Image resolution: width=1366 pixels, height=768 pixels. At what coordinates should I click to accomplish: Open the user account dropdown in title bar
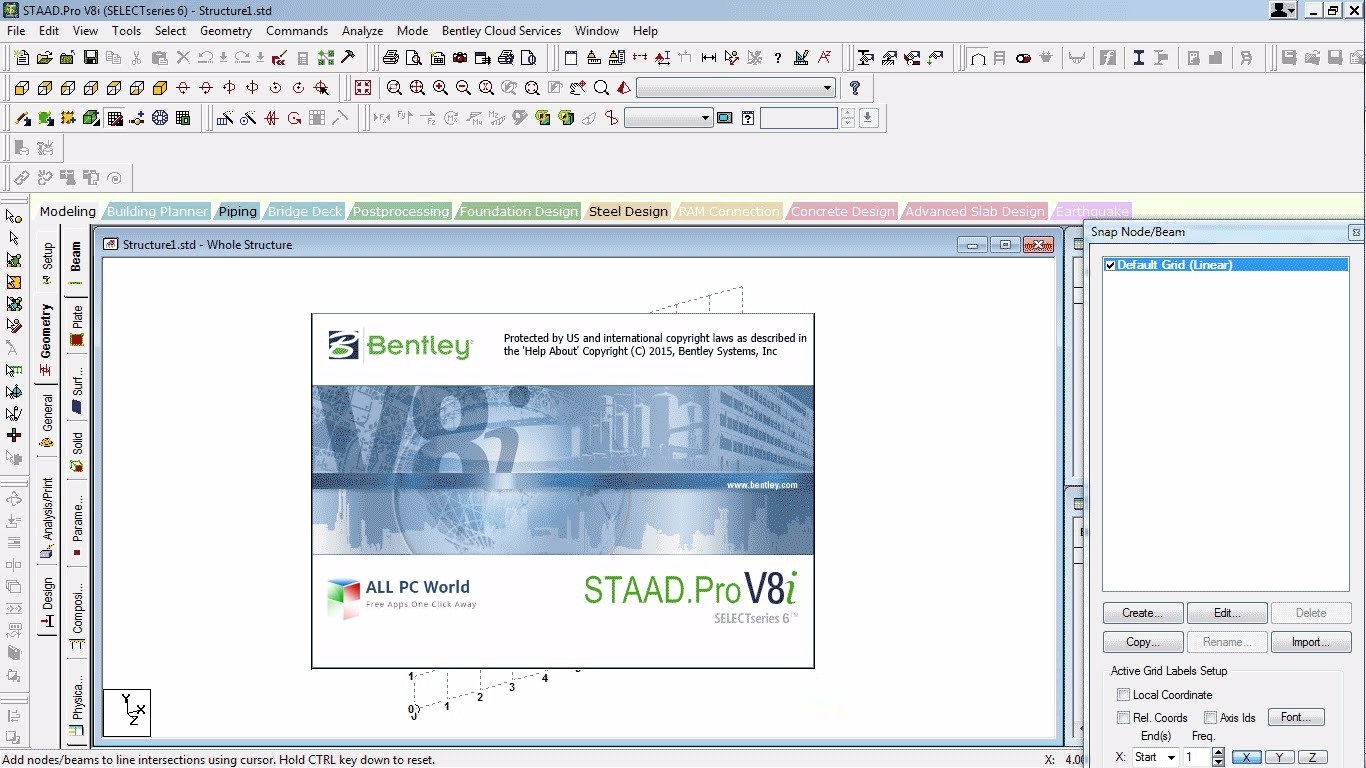tap(1283, 10)
